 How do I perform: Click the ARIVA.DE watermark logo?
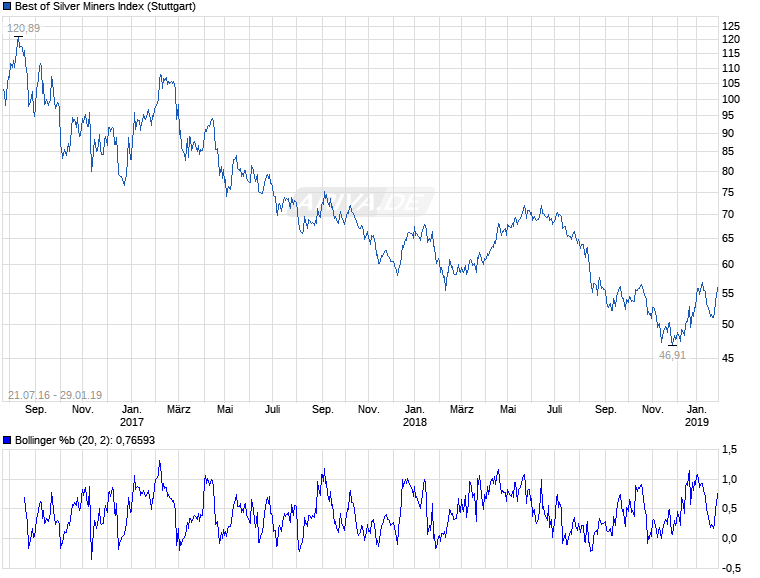[x=364, y=202]
